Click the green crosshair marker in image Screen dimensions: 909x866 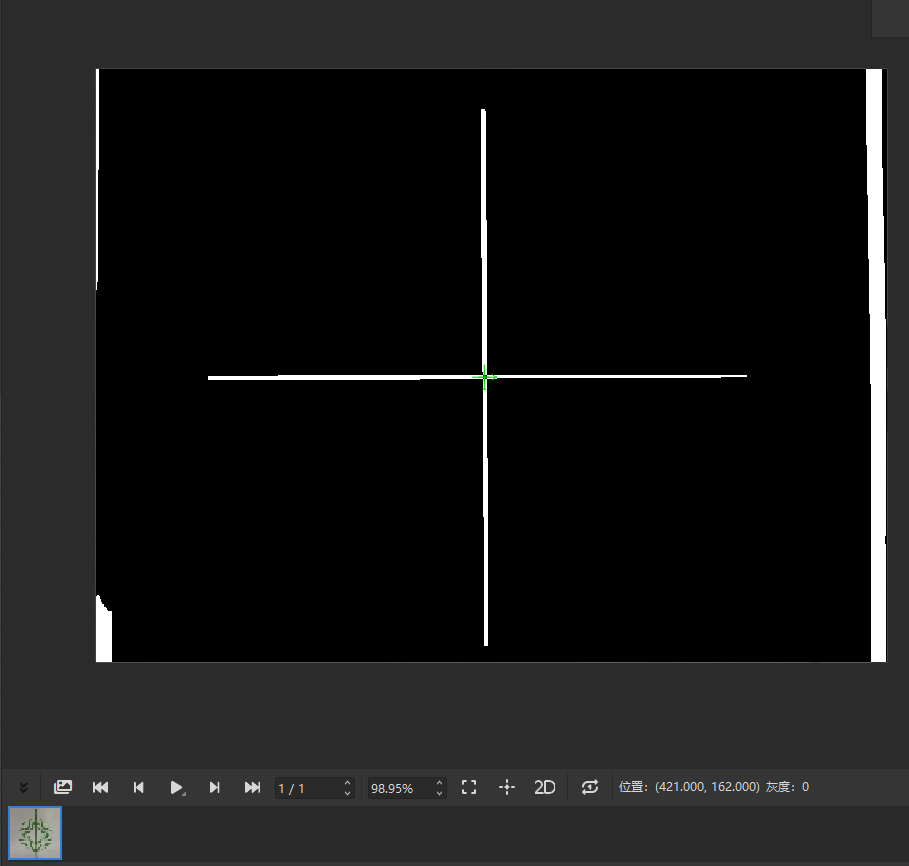(x=485, y=377)
